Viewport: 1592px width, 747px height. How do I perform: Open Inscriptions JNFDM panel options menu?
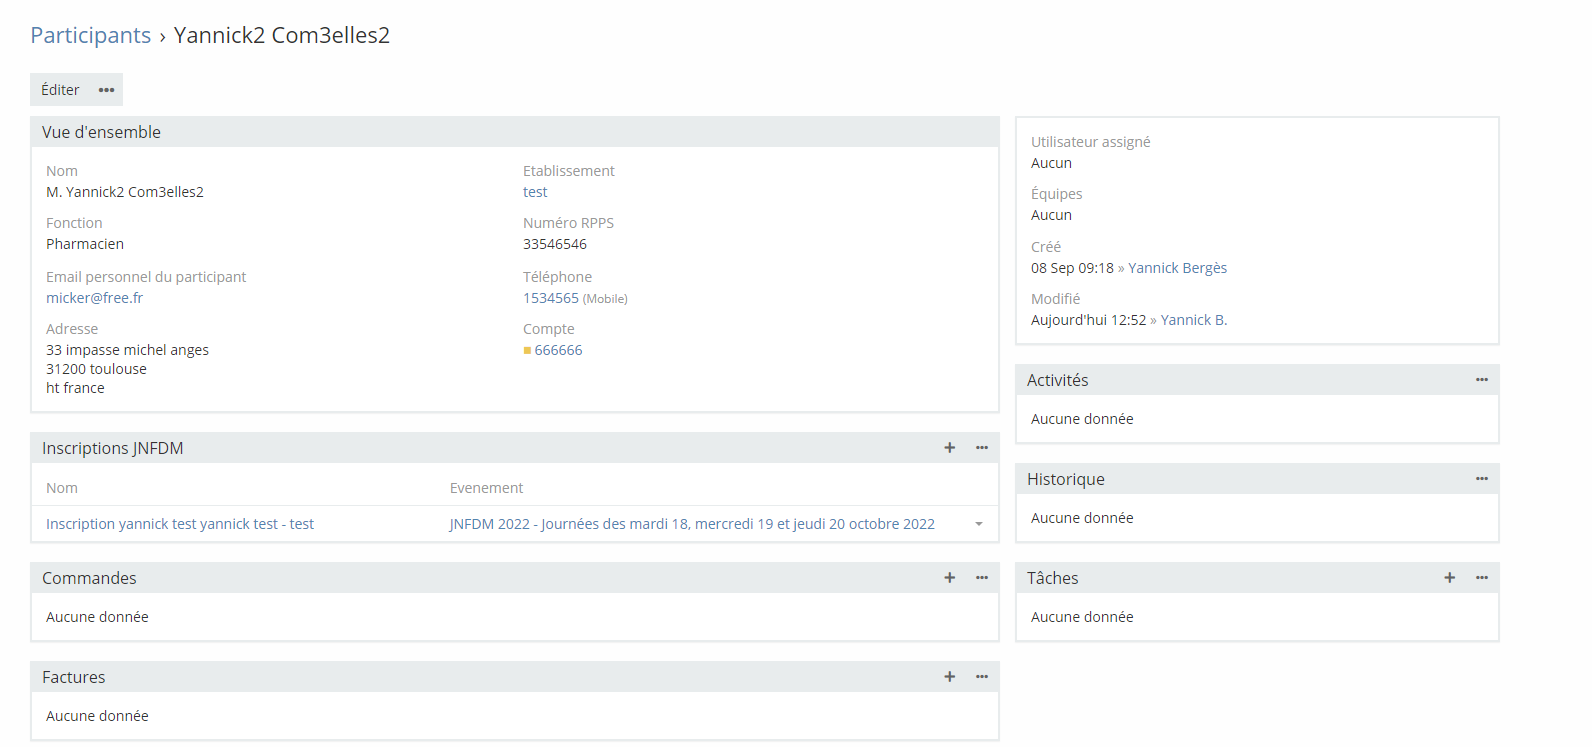pyautogui.click(x=981, y=448)
